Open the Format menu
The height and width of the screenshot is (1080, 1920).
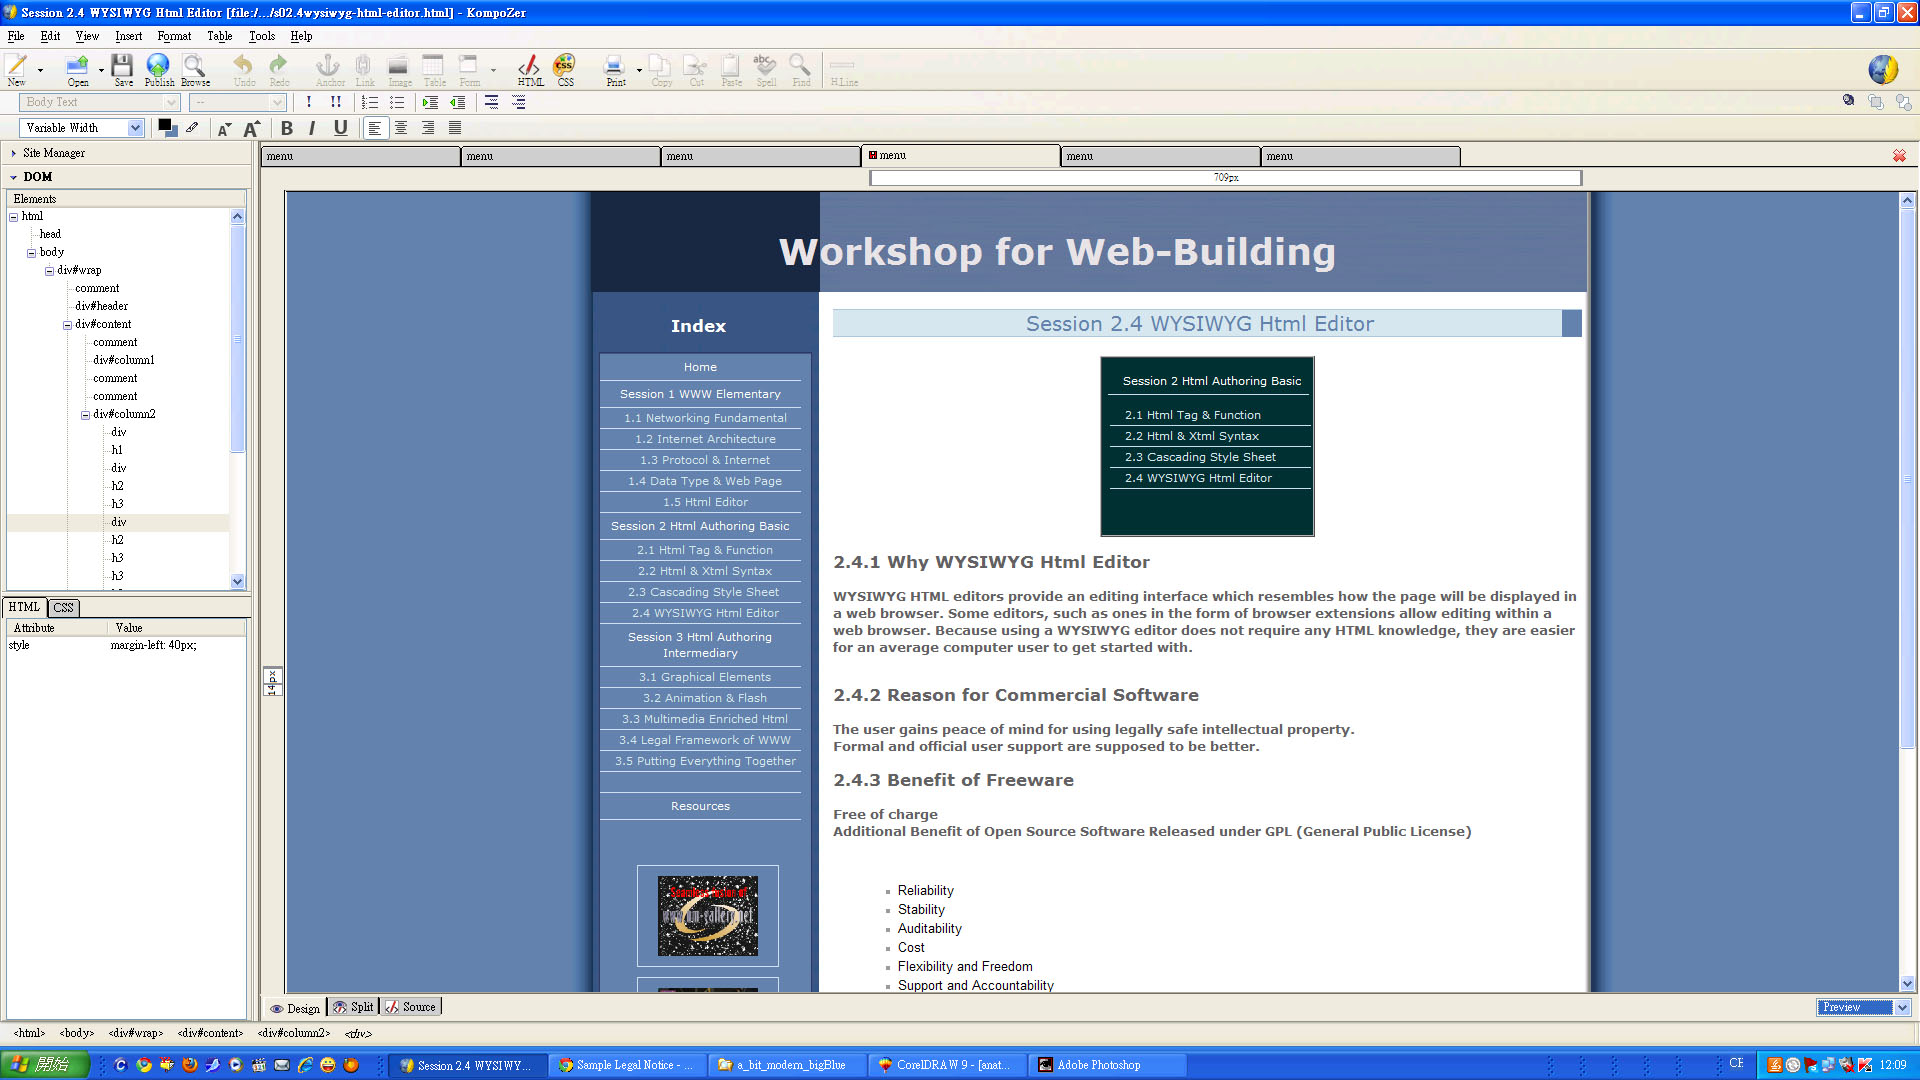(174, 36)
